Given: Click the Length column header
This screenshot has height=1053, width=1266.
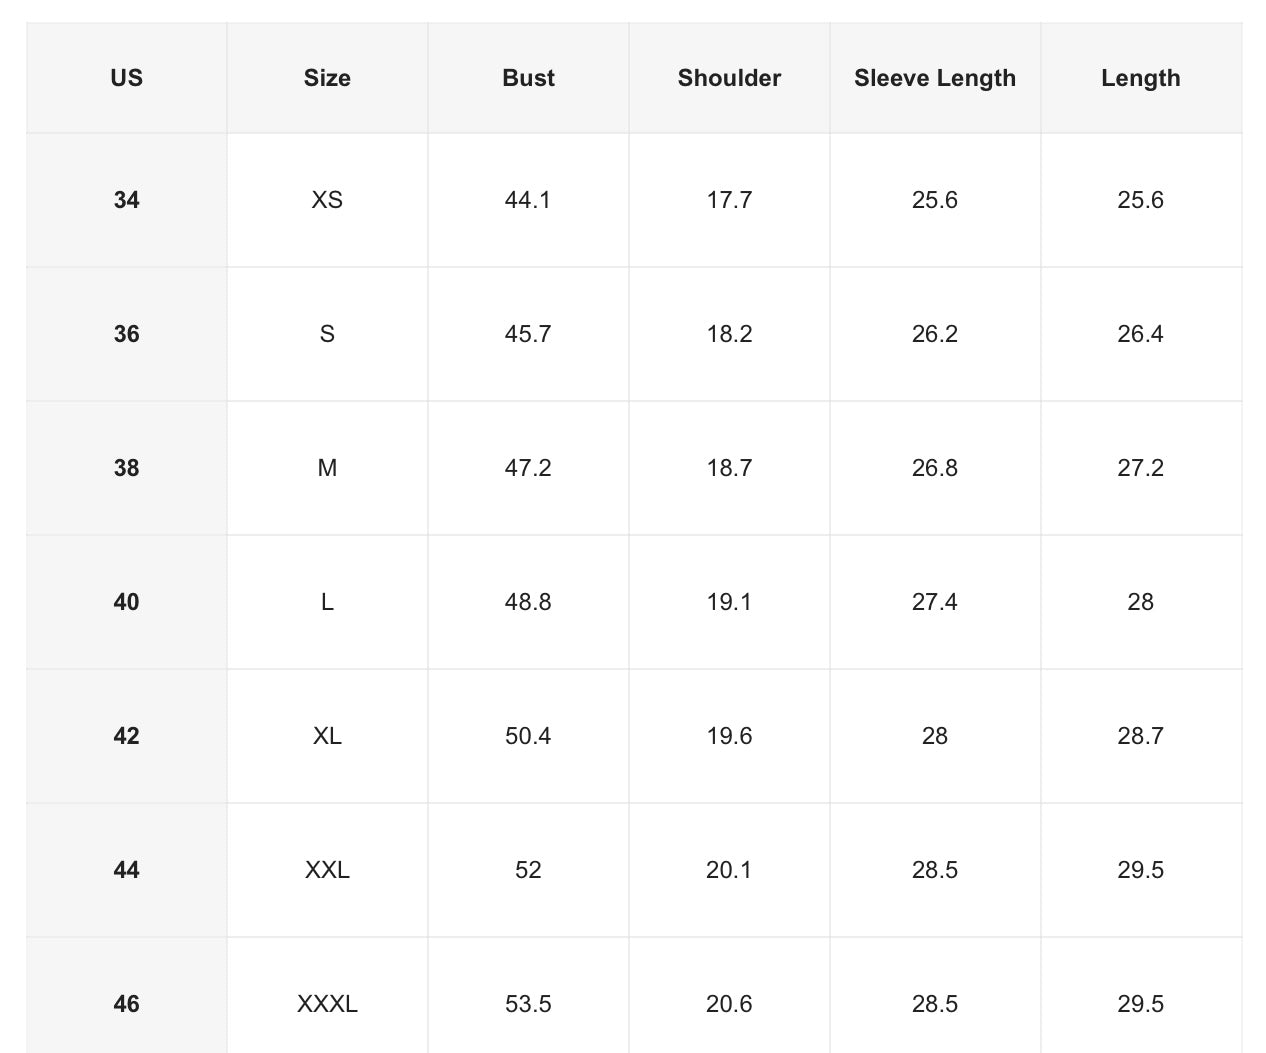Looking at the screenshot, I should 1140,78.
